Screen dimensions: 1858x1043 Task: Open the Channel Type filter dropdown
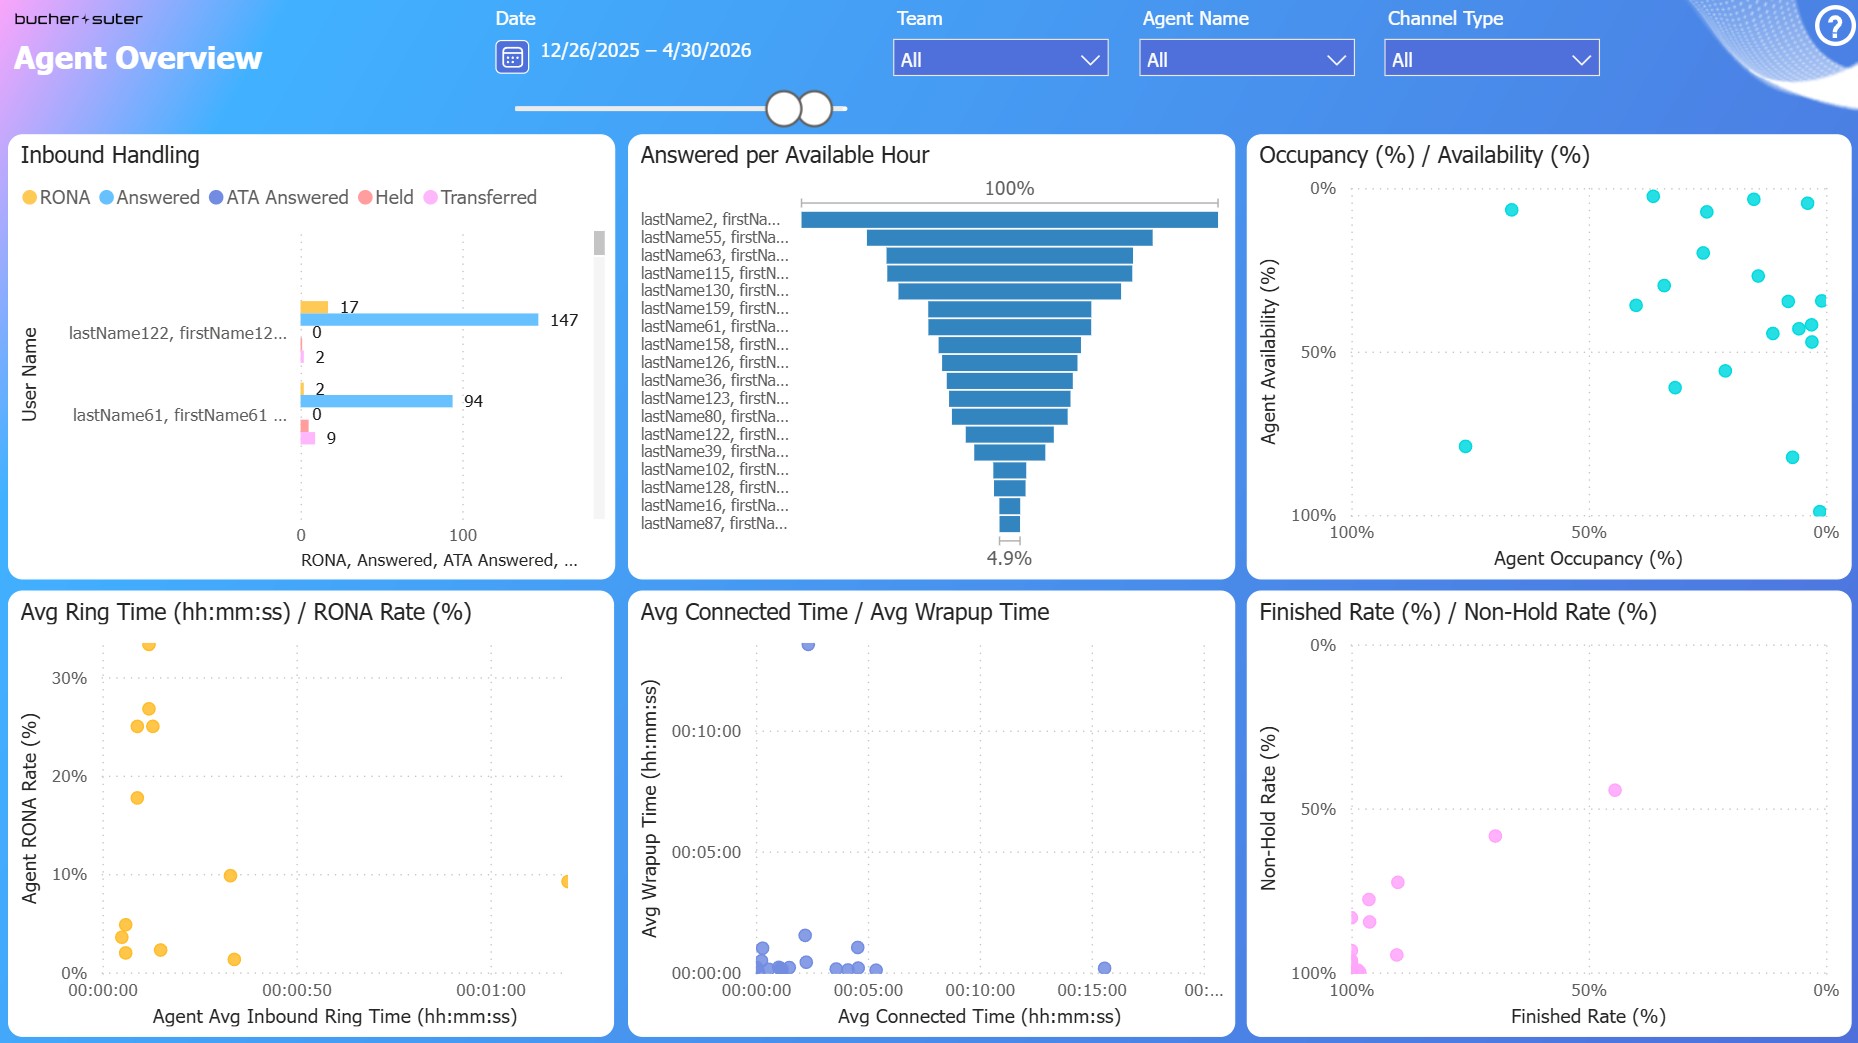coord(1491,59)
